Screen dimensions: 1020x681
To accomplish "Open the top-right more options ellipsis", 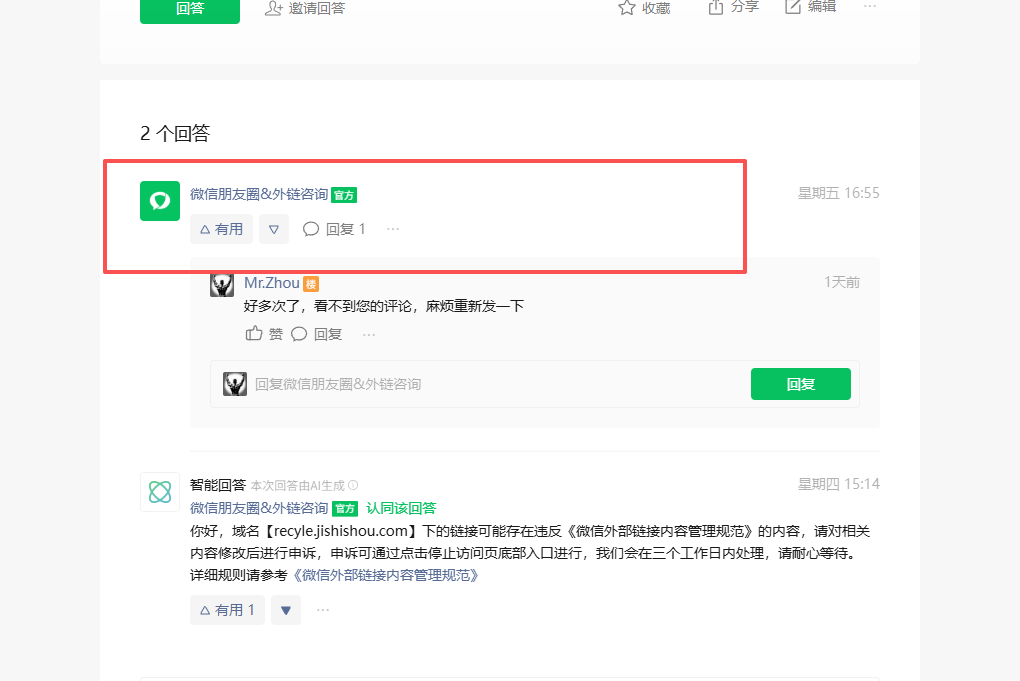I will 870,7.
